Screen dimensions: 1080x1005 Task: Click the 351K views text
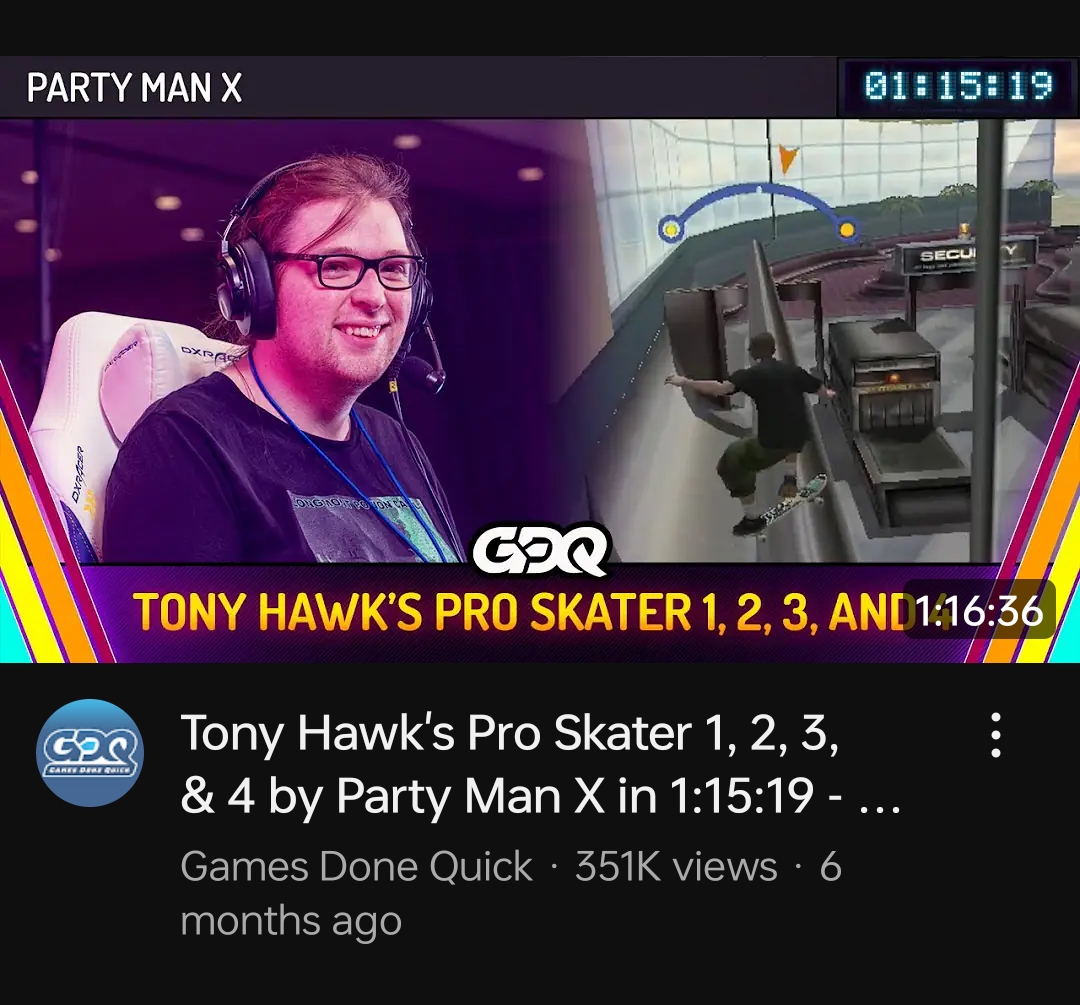pos(676,866)
